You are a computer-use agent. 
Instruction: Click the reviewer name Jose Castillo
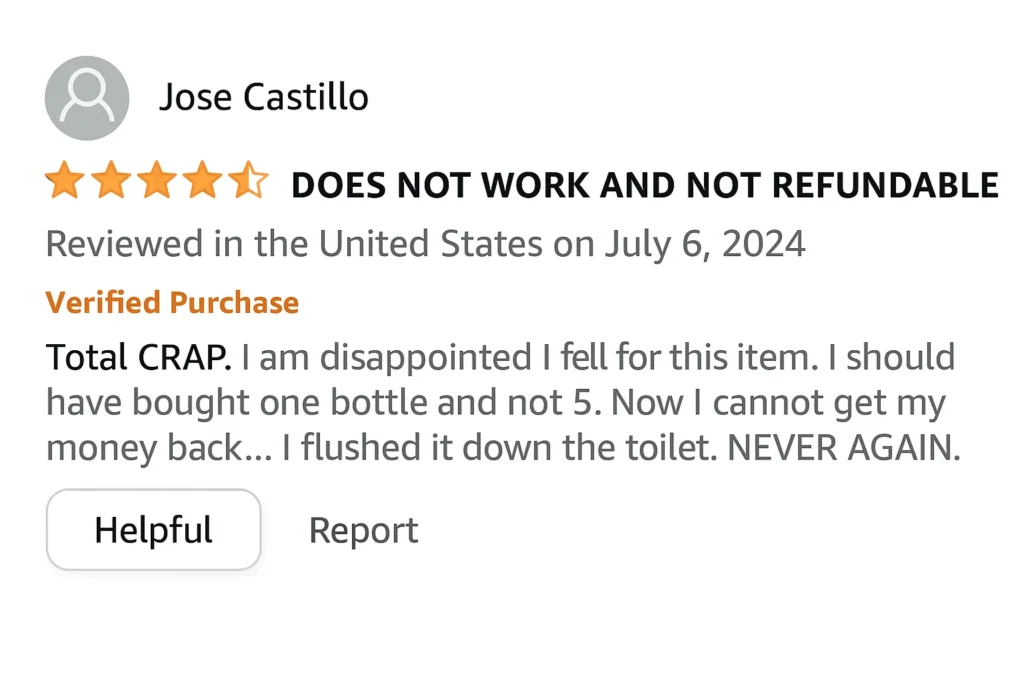click(x=264, y=97)
